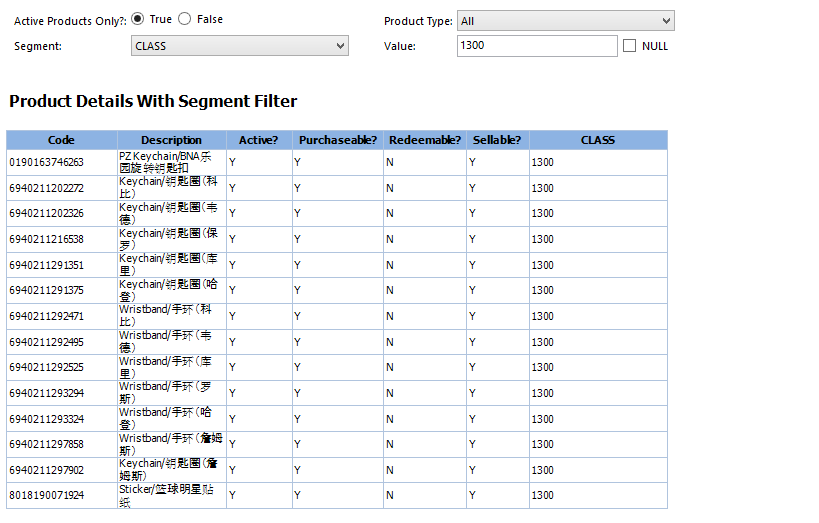Select product code 8018190071924 cell
Viewport: 819px width, 523px height.
tap(47, 495)
